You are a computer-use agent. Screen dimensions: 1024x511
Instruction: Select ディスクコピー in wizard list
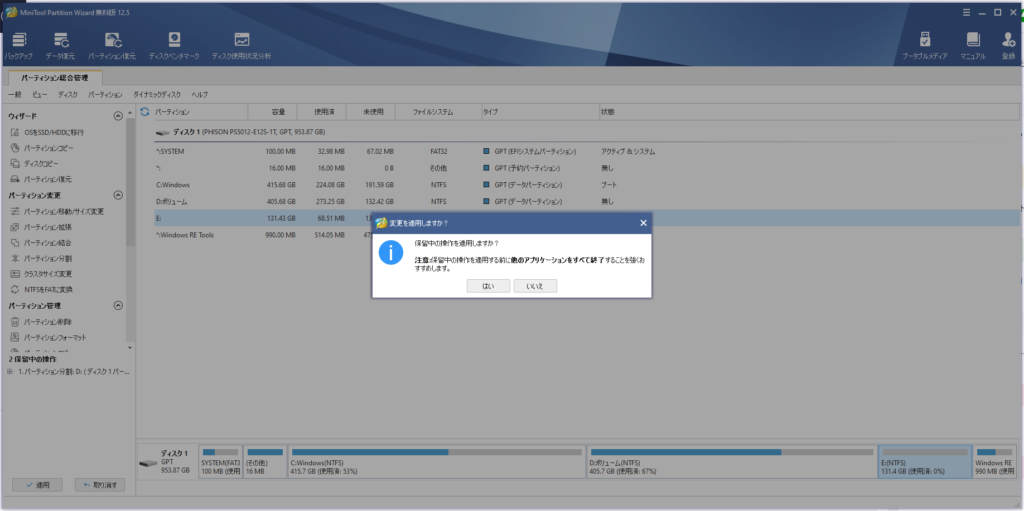pyautogui.click(x=34, y=163)
